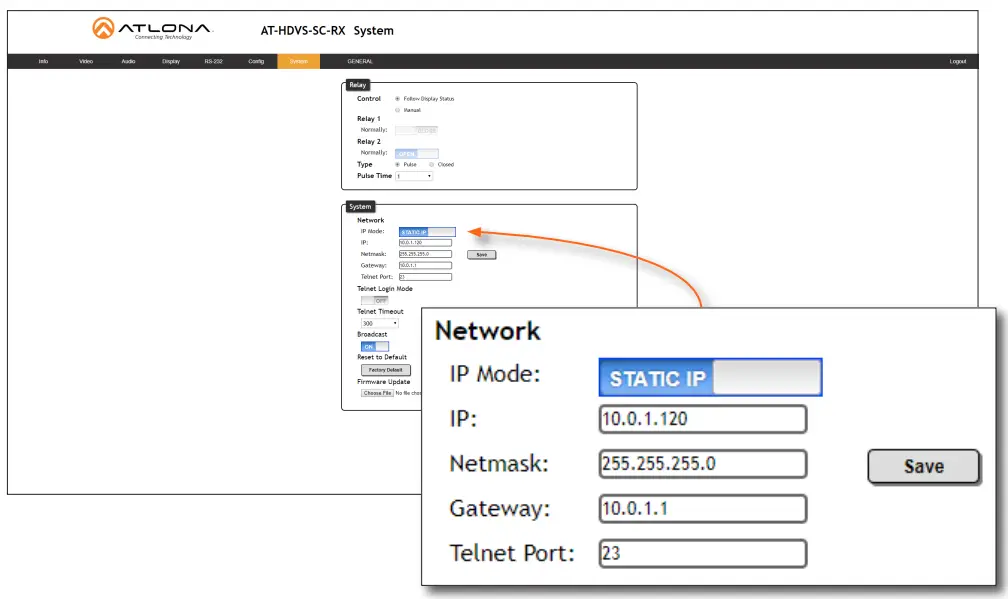Click the Firmware Update label
1008x599 pixels.
[x=384, y=382]
